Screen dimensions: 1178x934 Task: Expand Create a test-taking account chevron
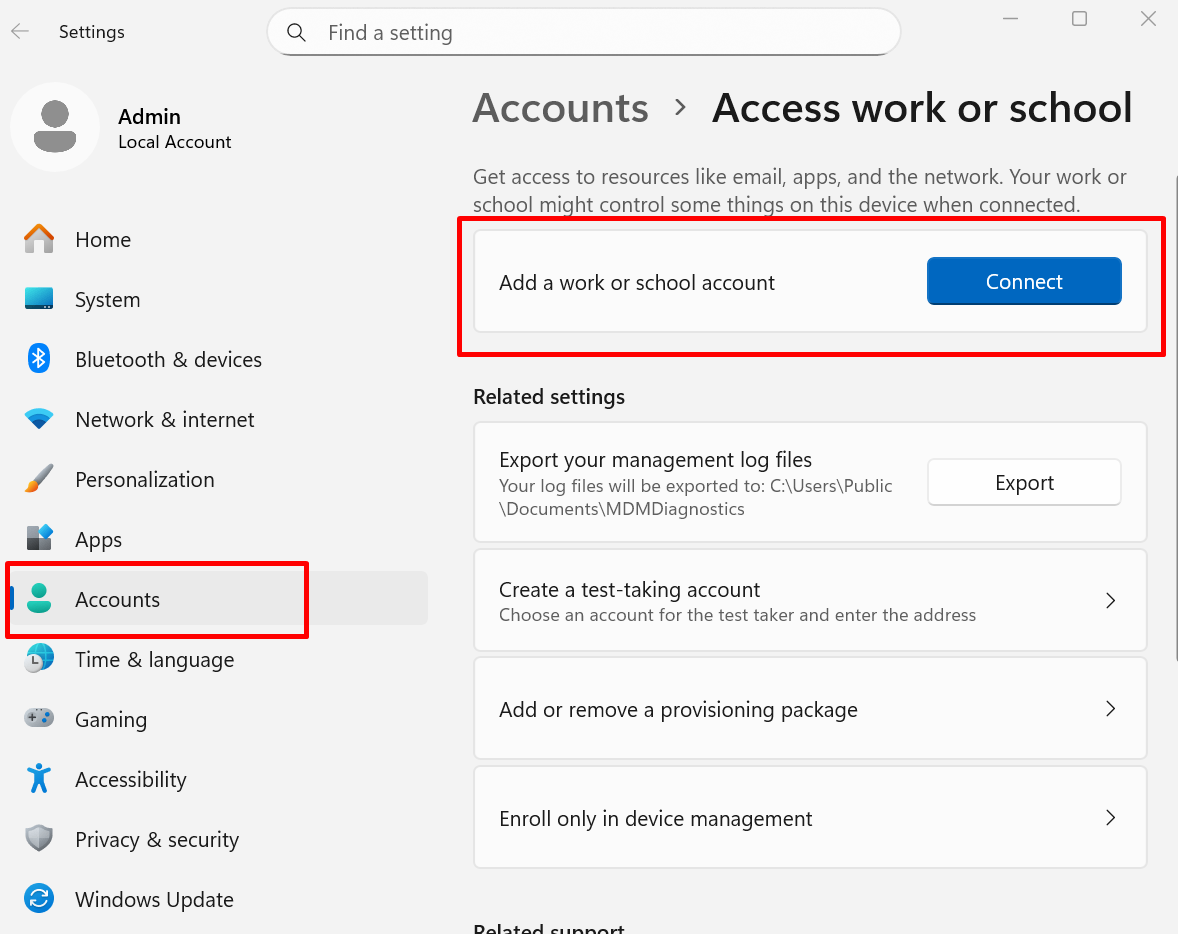(1110, 600)
